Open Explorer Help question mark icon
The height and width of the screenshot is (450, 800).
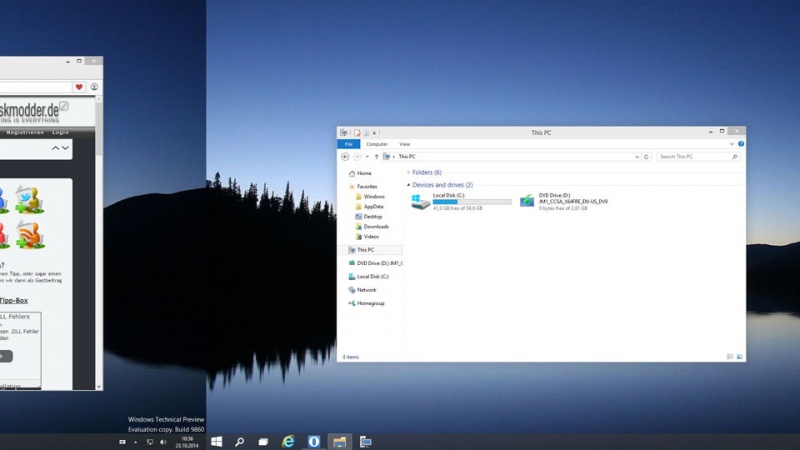coord(740,144)
